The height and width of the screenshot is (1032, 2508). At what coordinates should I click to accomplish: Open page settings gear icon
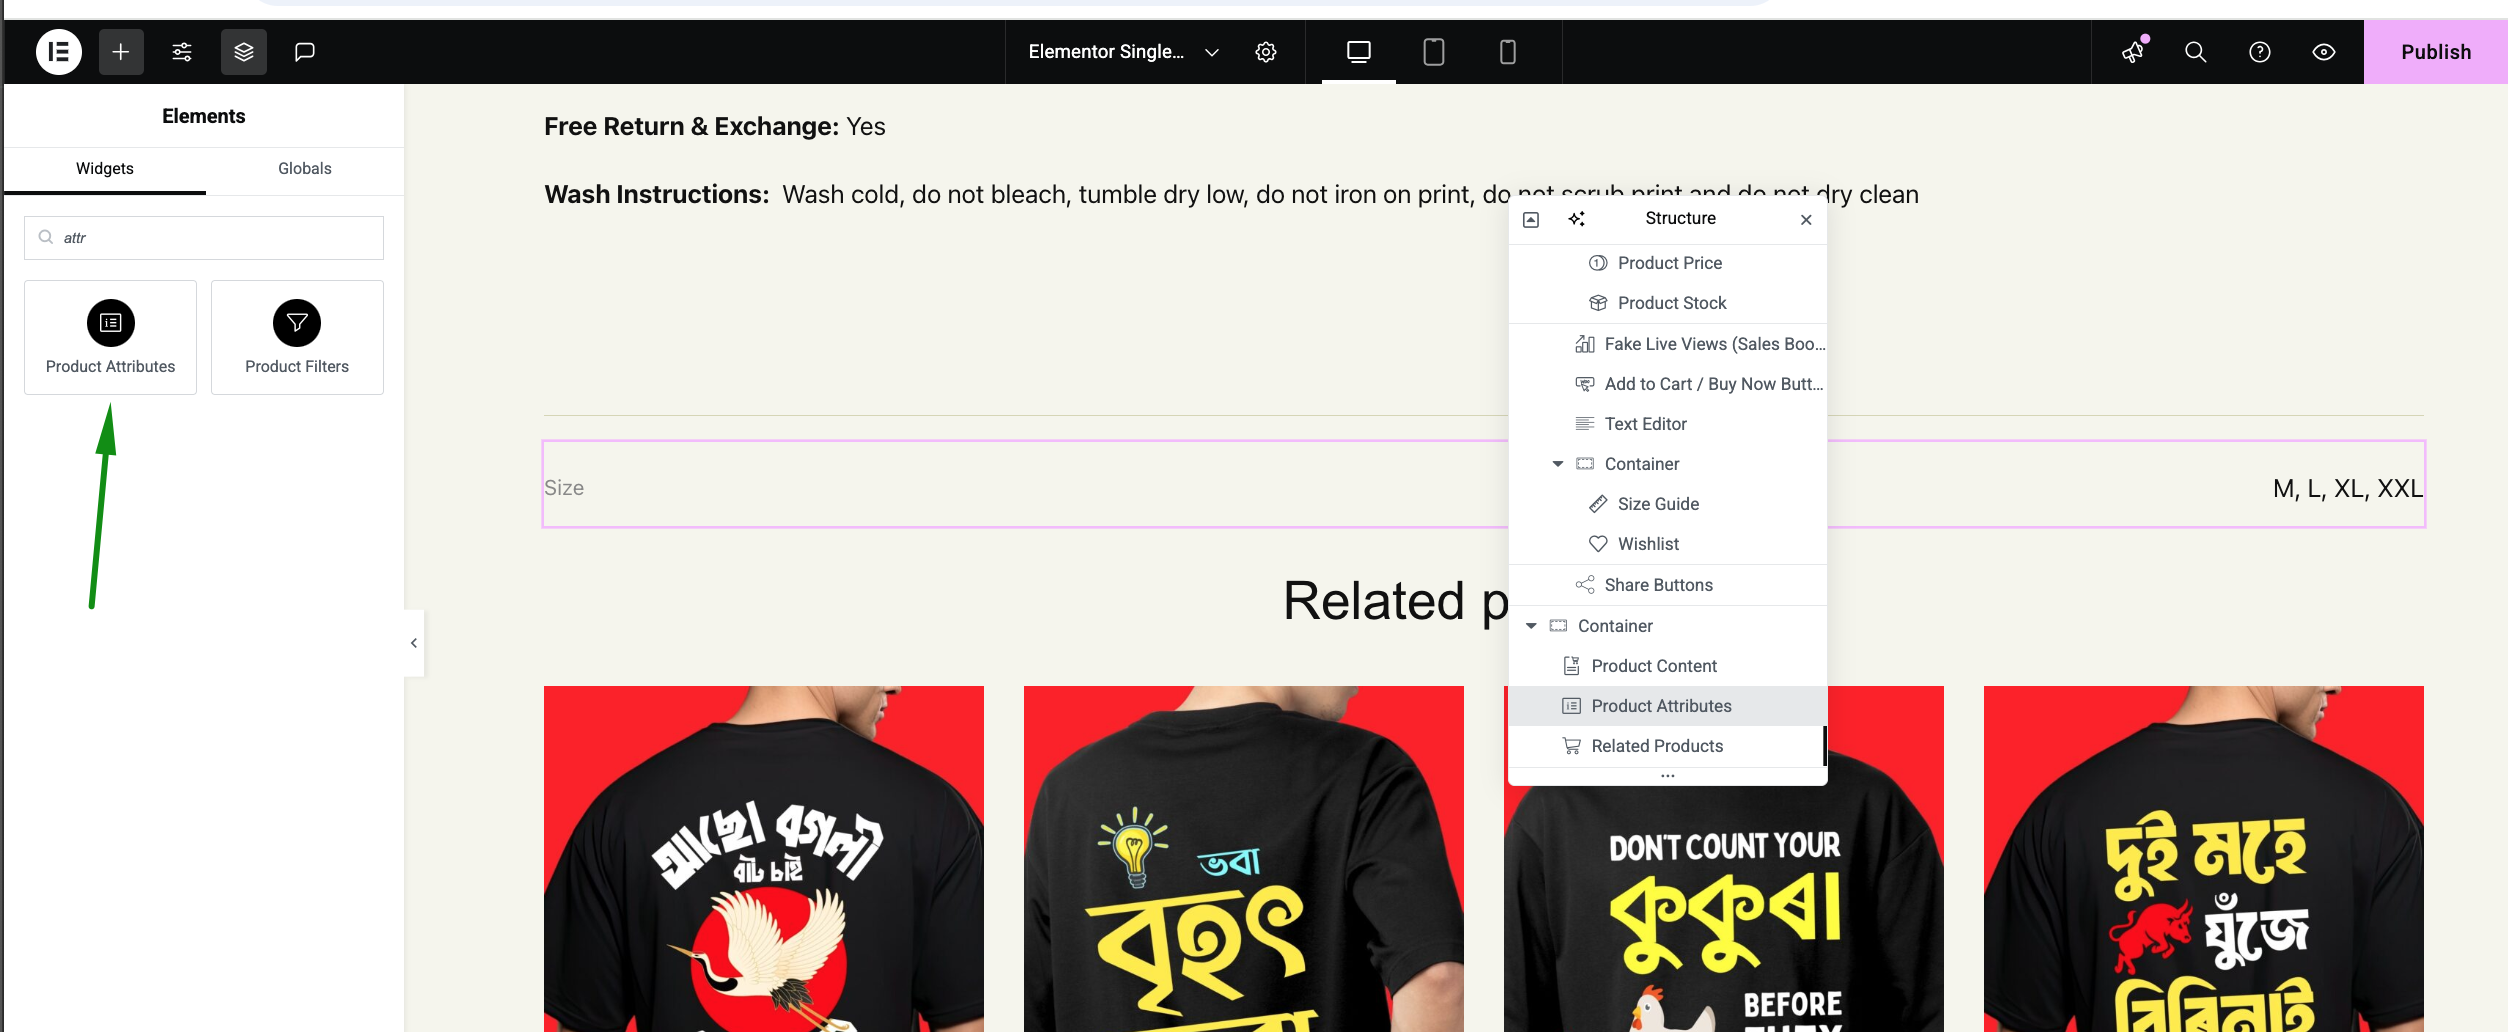1266,52
